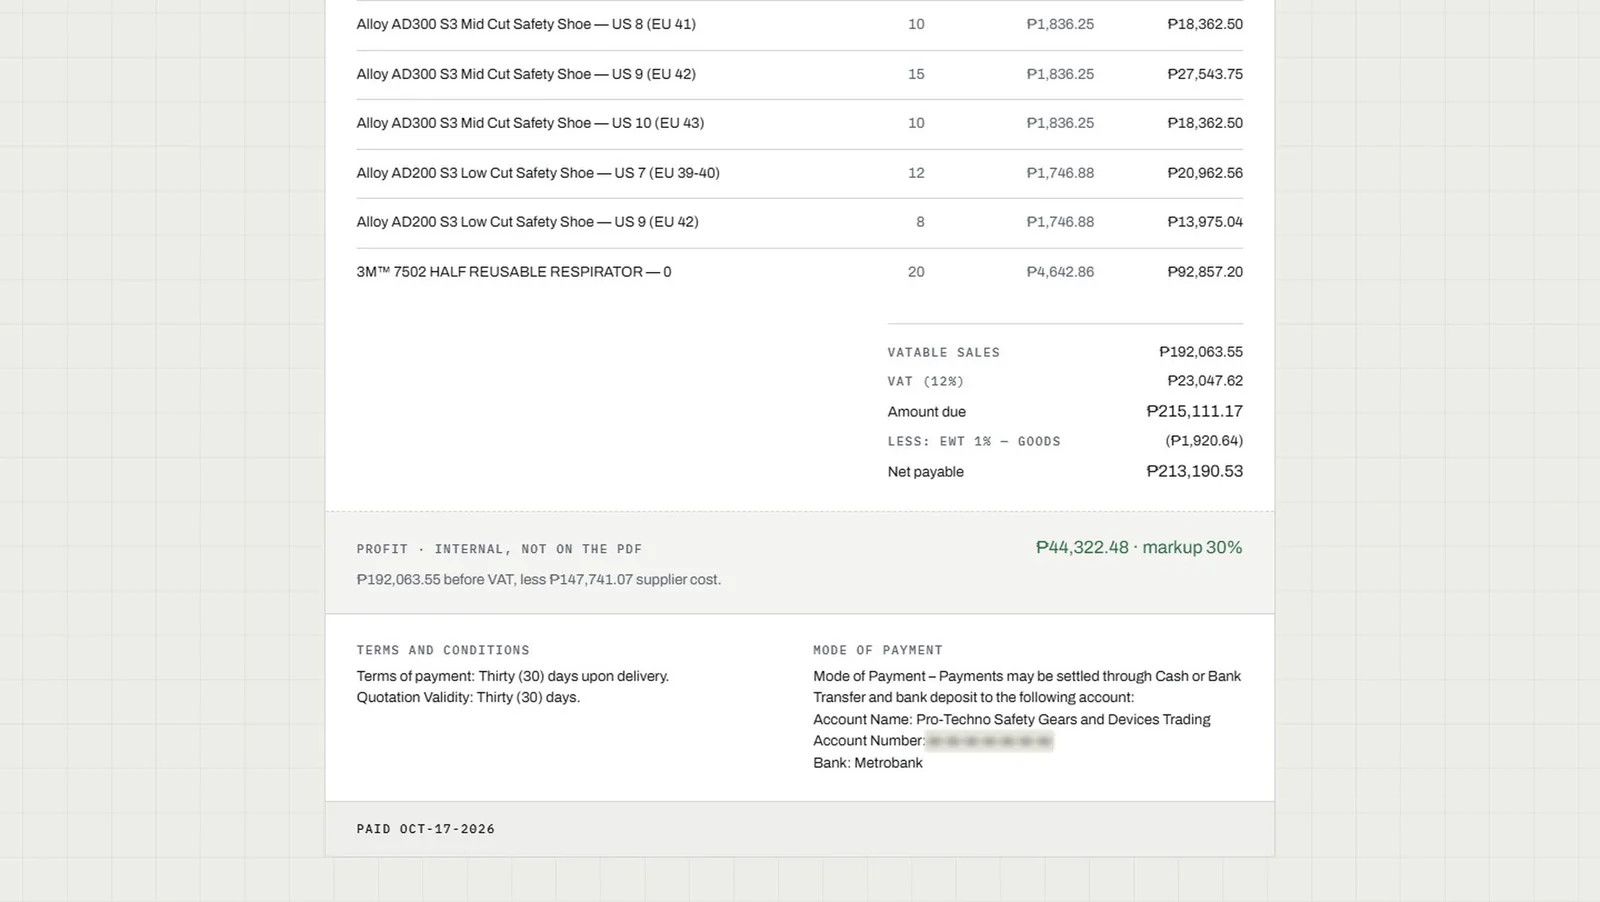Click quantity 15 in the AD300 US 9 row
Viewport: 1600px width, 902px height.
(916, 74)
